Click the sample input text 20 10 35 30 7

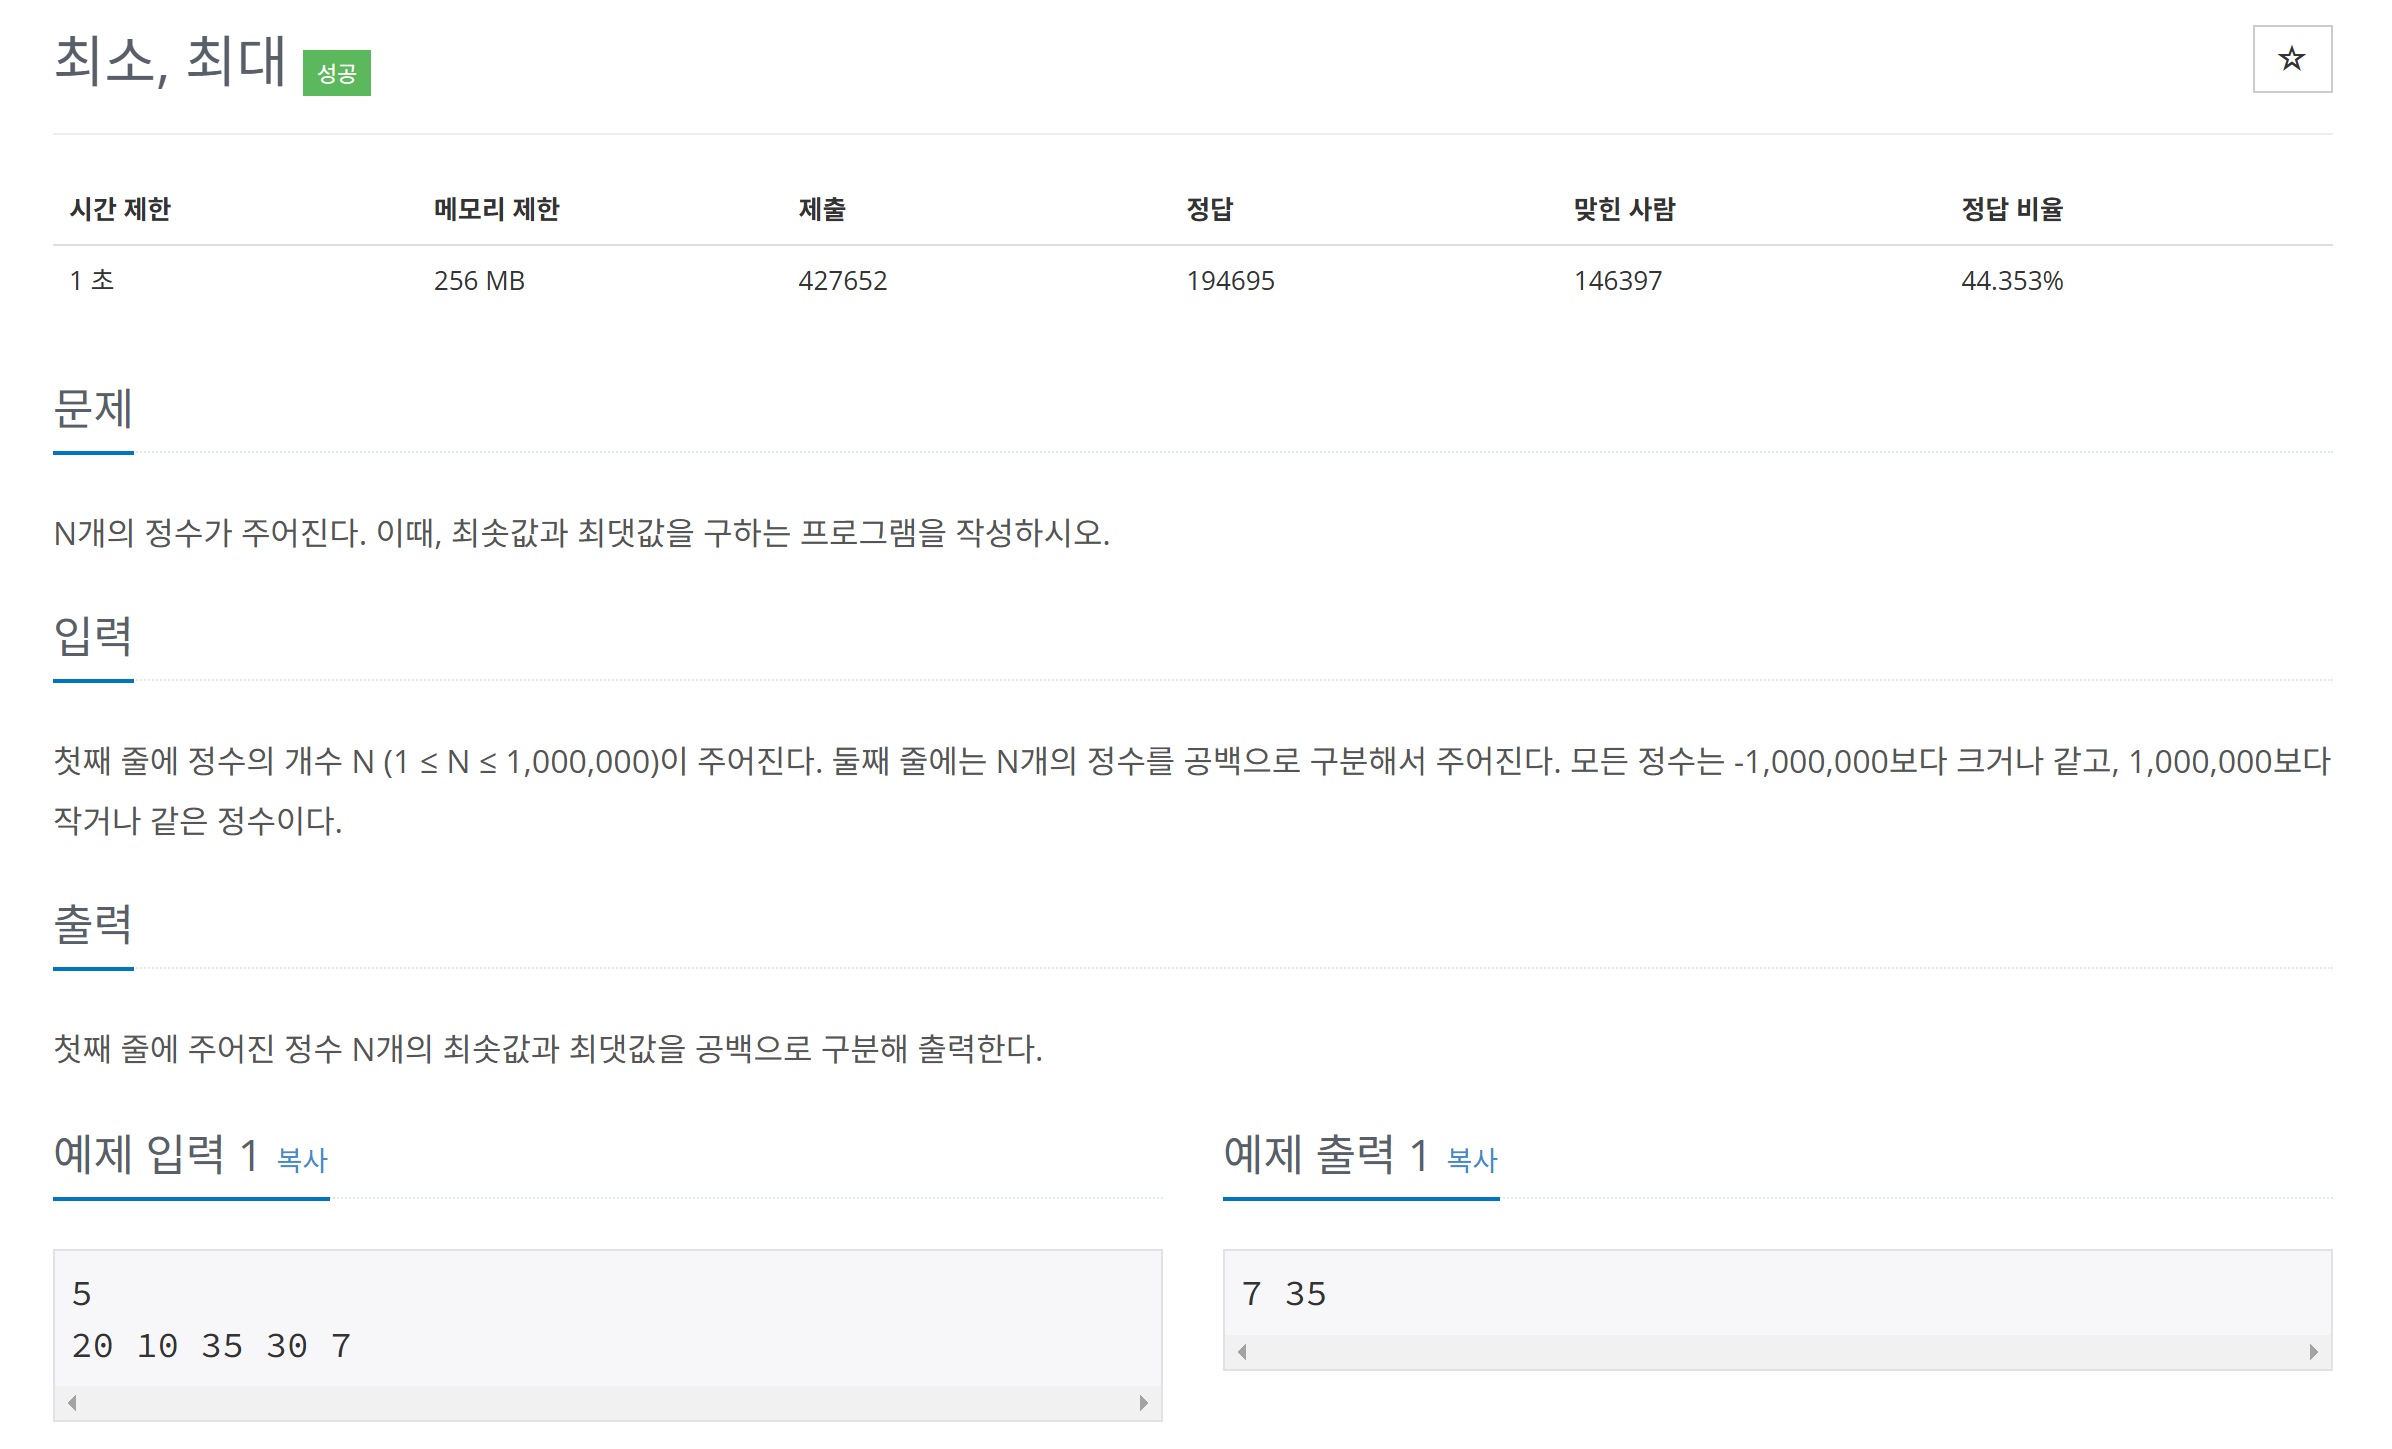(211, 1345)
